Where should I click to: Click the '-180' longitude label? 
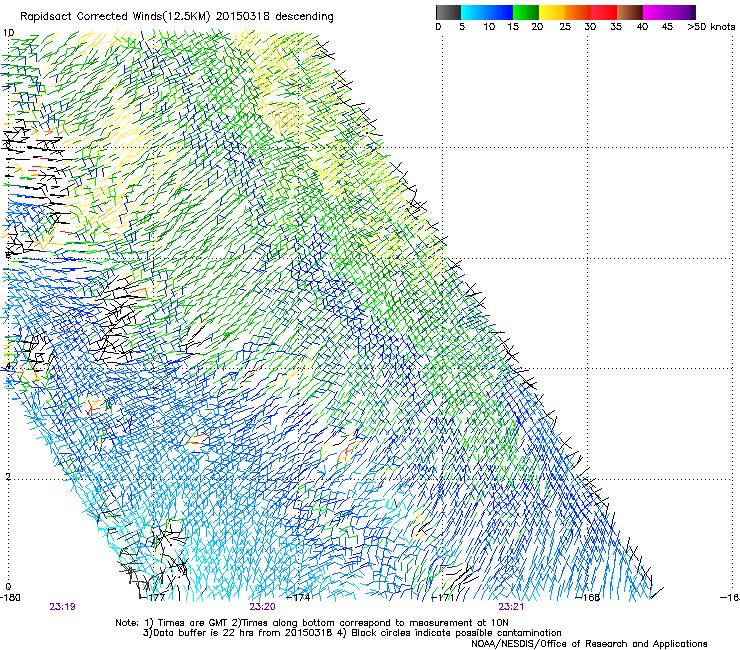click(x=10, y=598)
